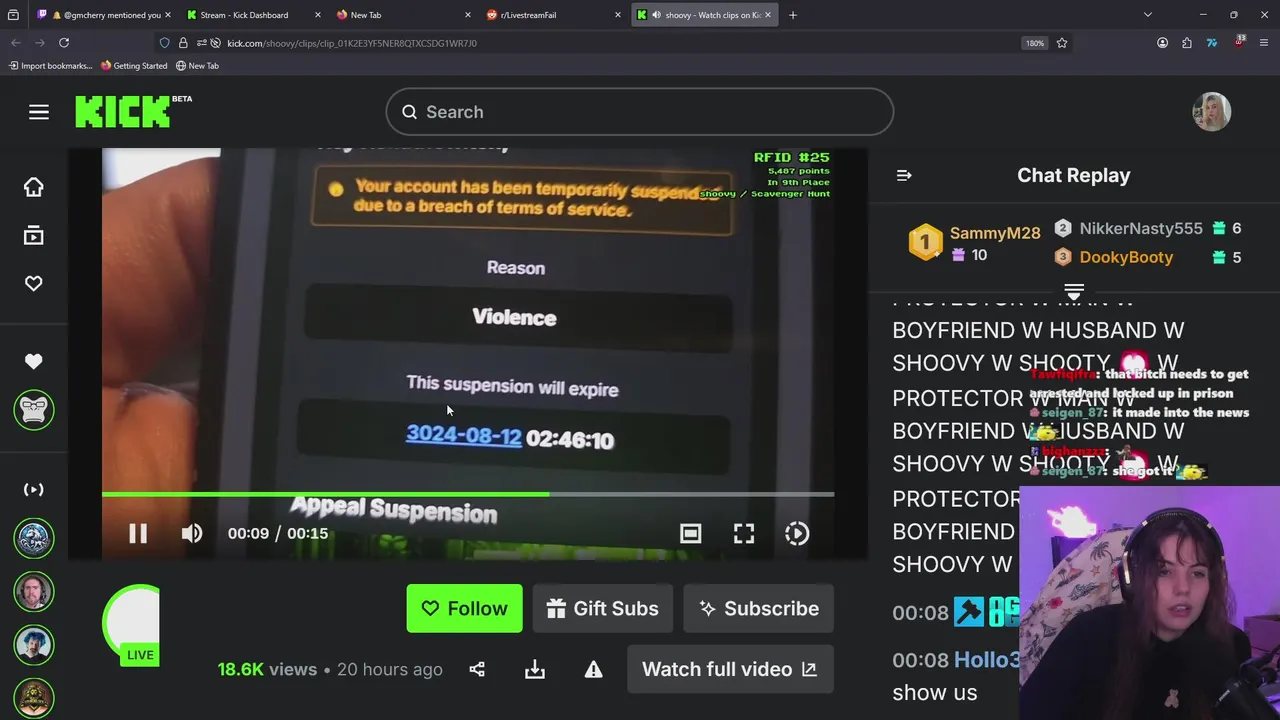Open the hamburger menu beside Kick logo
This screenshot has height=720, width=1280.
tap(39, 112)
